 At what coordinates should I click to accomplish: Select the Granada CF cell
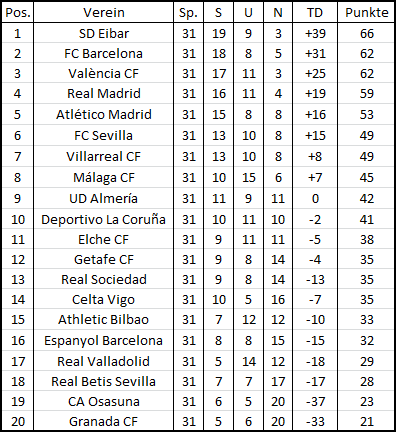[104, 421]
